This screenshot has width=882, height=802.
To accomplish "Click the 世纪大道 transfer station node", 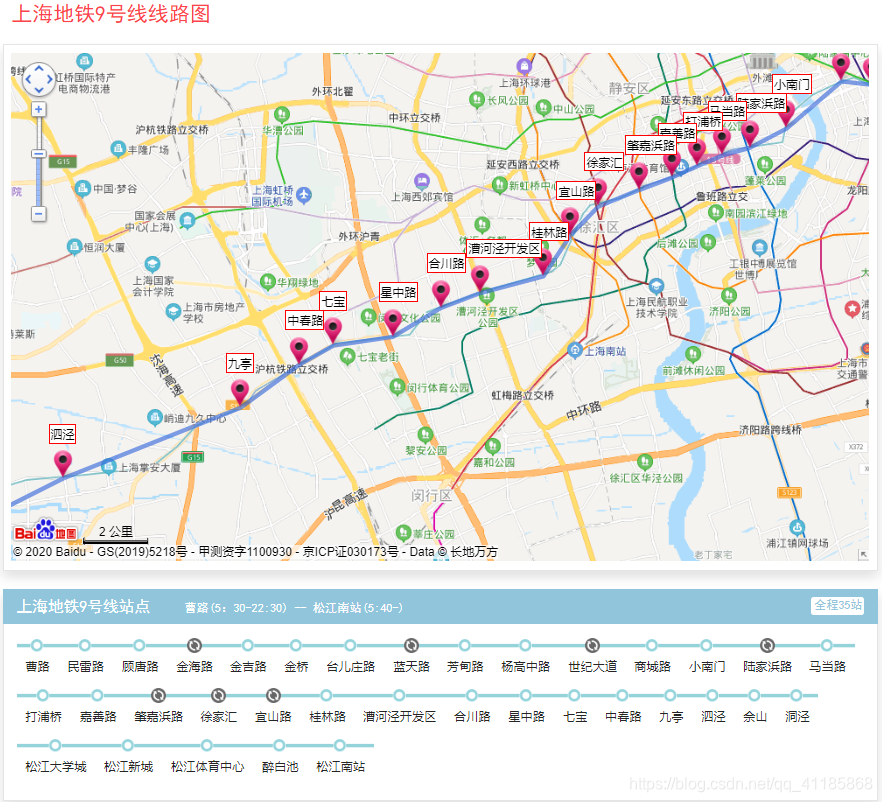I will (592, 646).
